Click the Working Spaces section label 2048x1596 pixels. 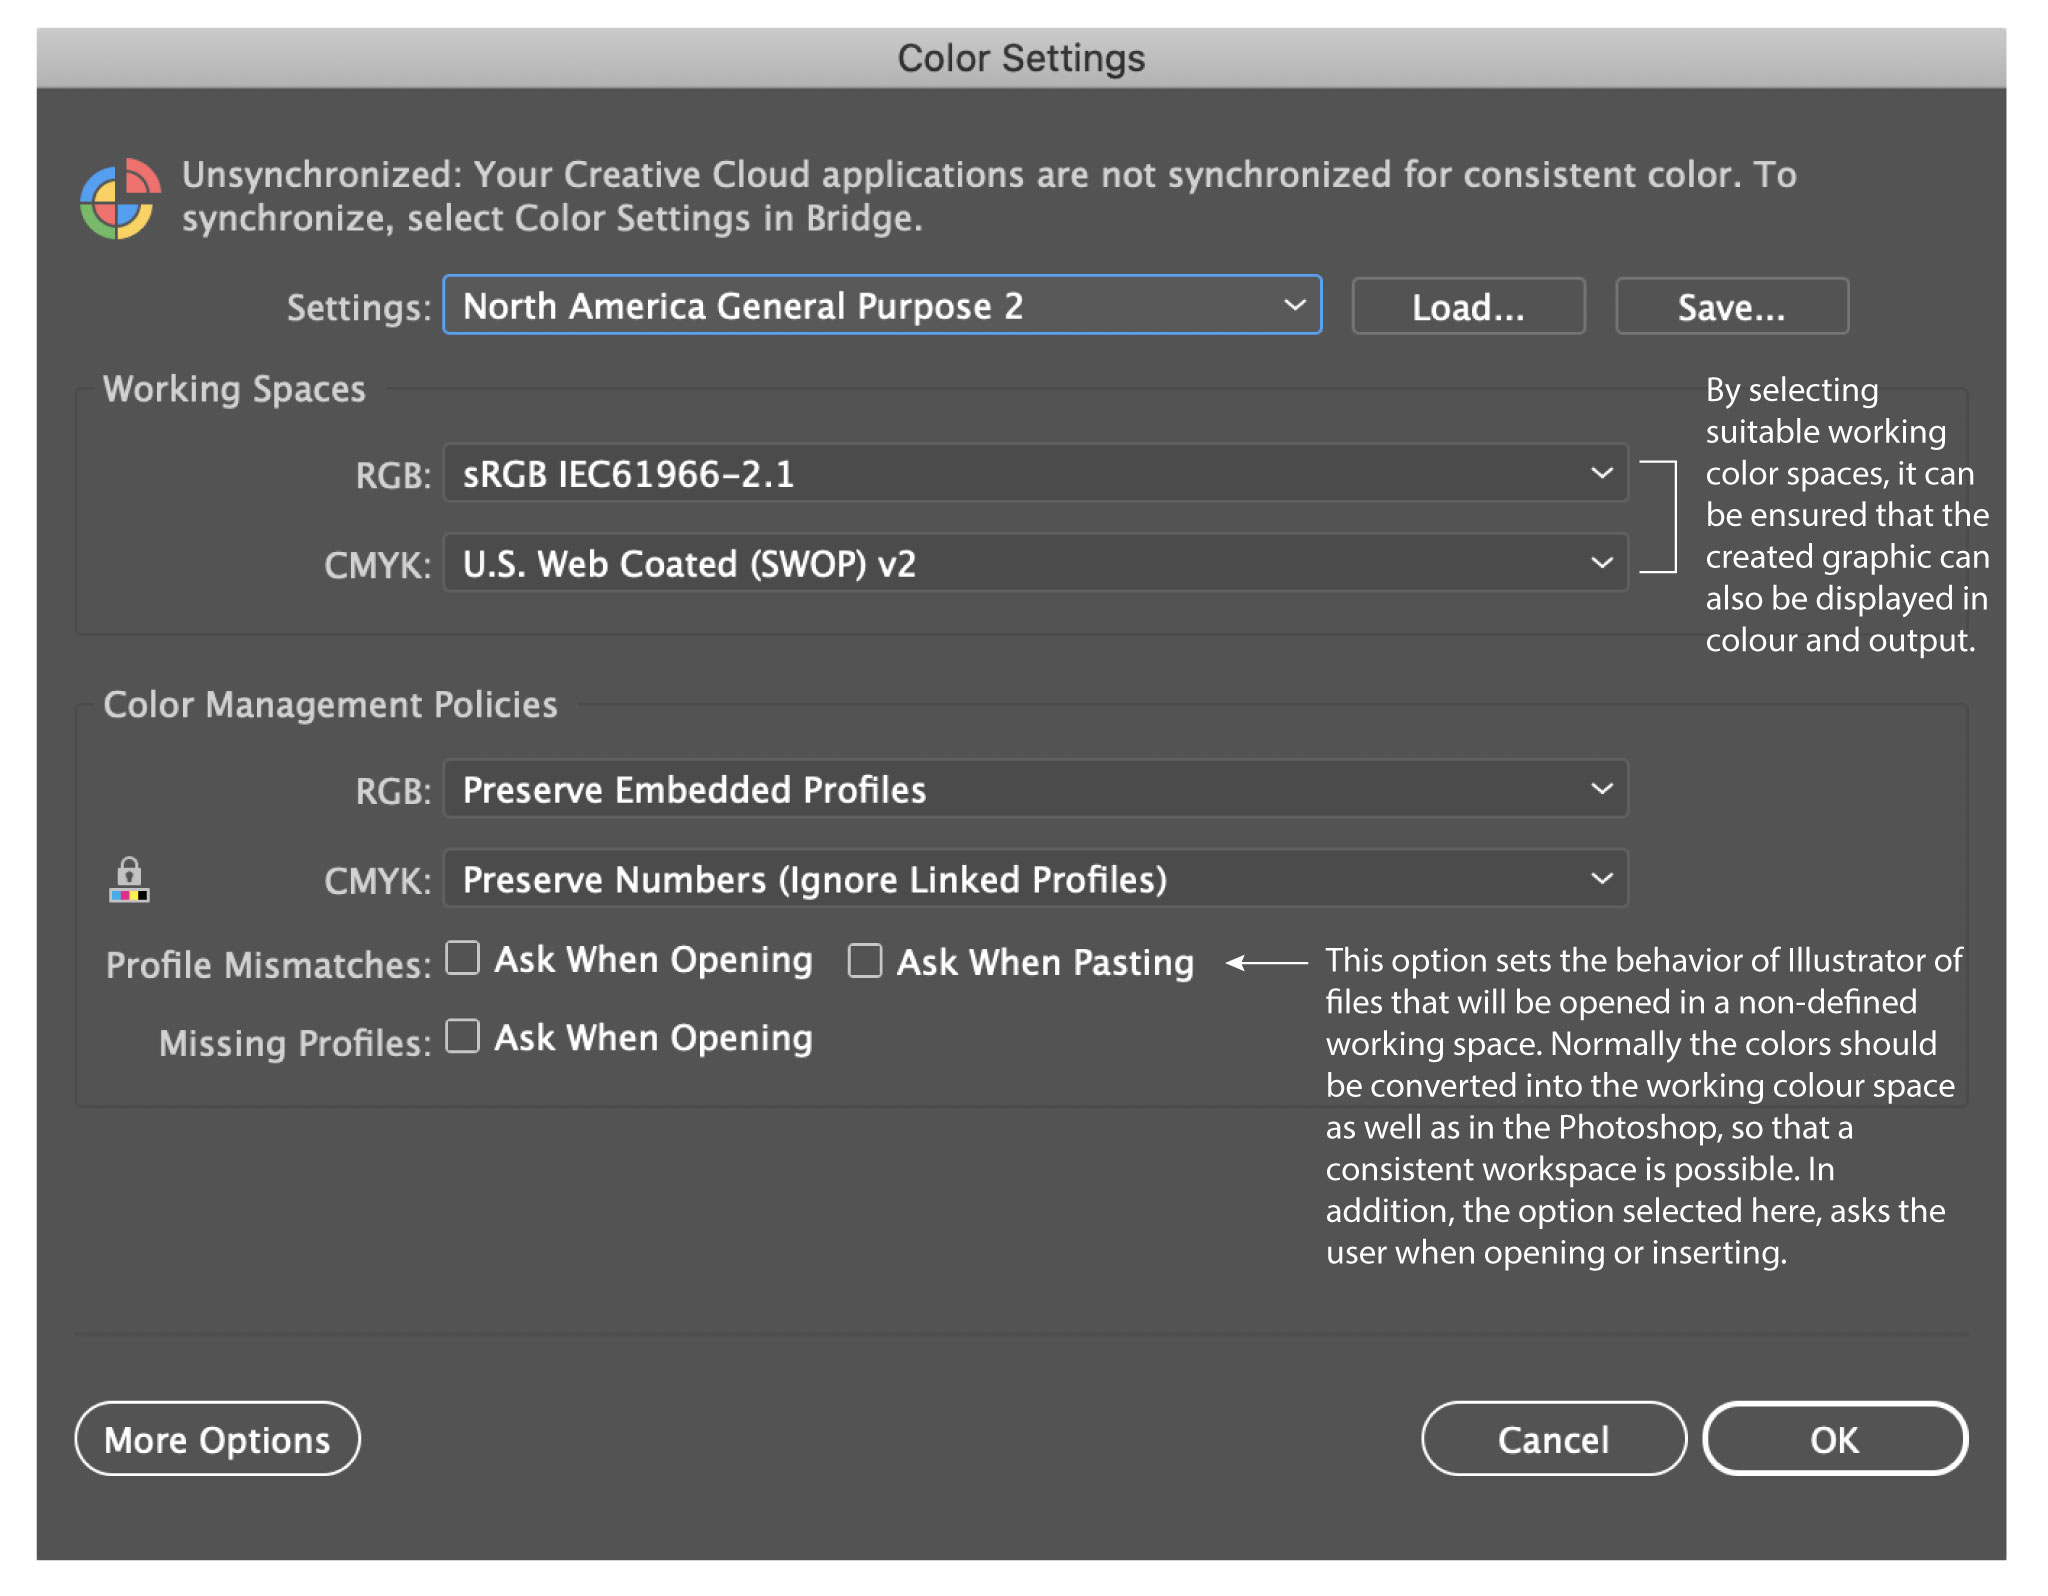235,389
